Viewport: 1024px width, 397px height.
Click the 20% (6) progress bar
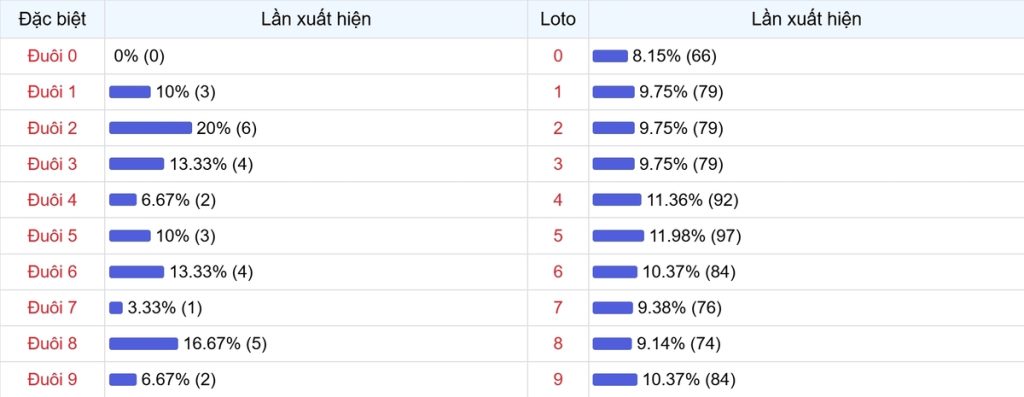point(150,128)
